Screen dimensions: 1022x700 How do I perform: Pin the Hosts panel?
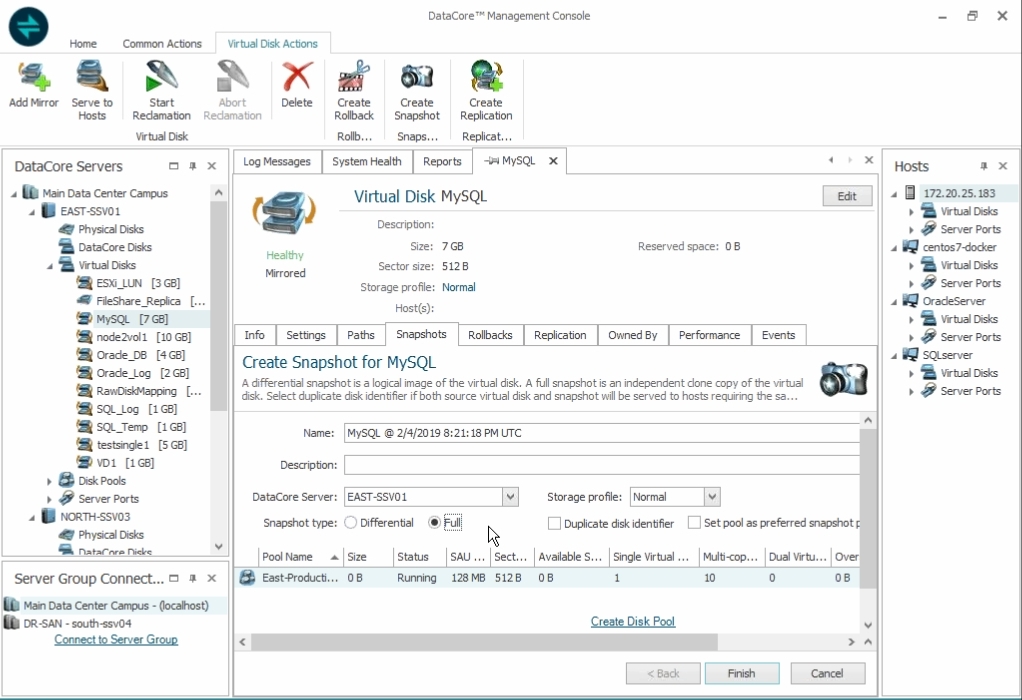(x=984, y=166)
